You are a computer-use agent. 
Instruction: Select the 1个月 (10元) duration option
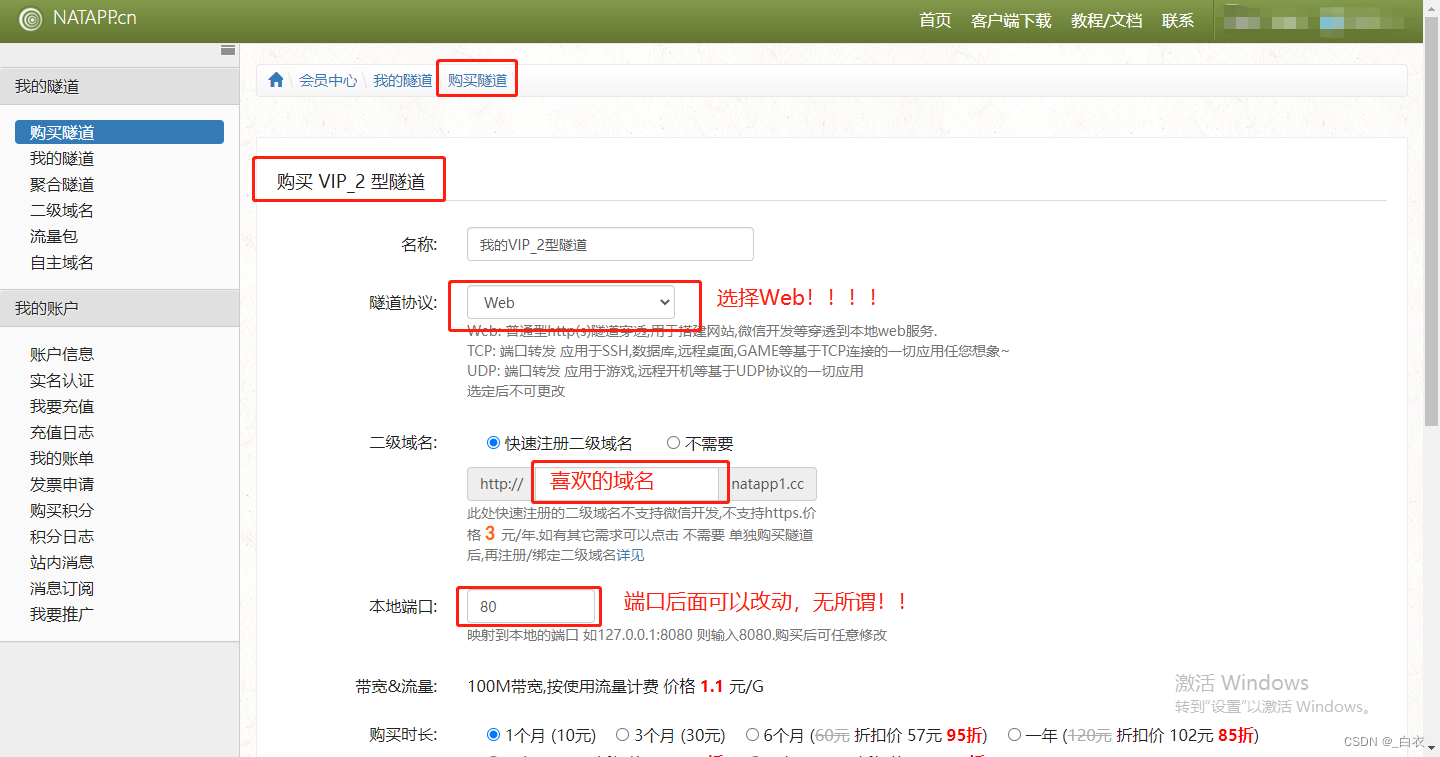click(493, 735)
